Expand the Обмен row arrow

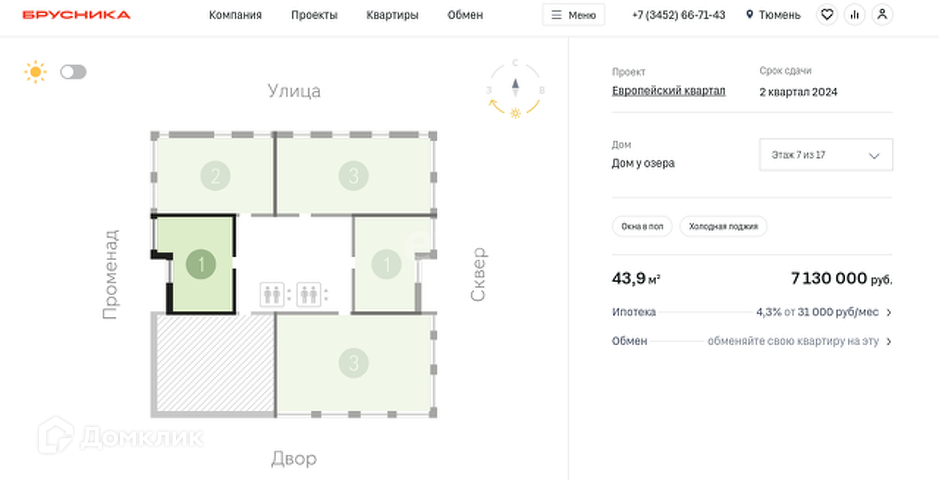pyautogui.click(x=889, y=341)
